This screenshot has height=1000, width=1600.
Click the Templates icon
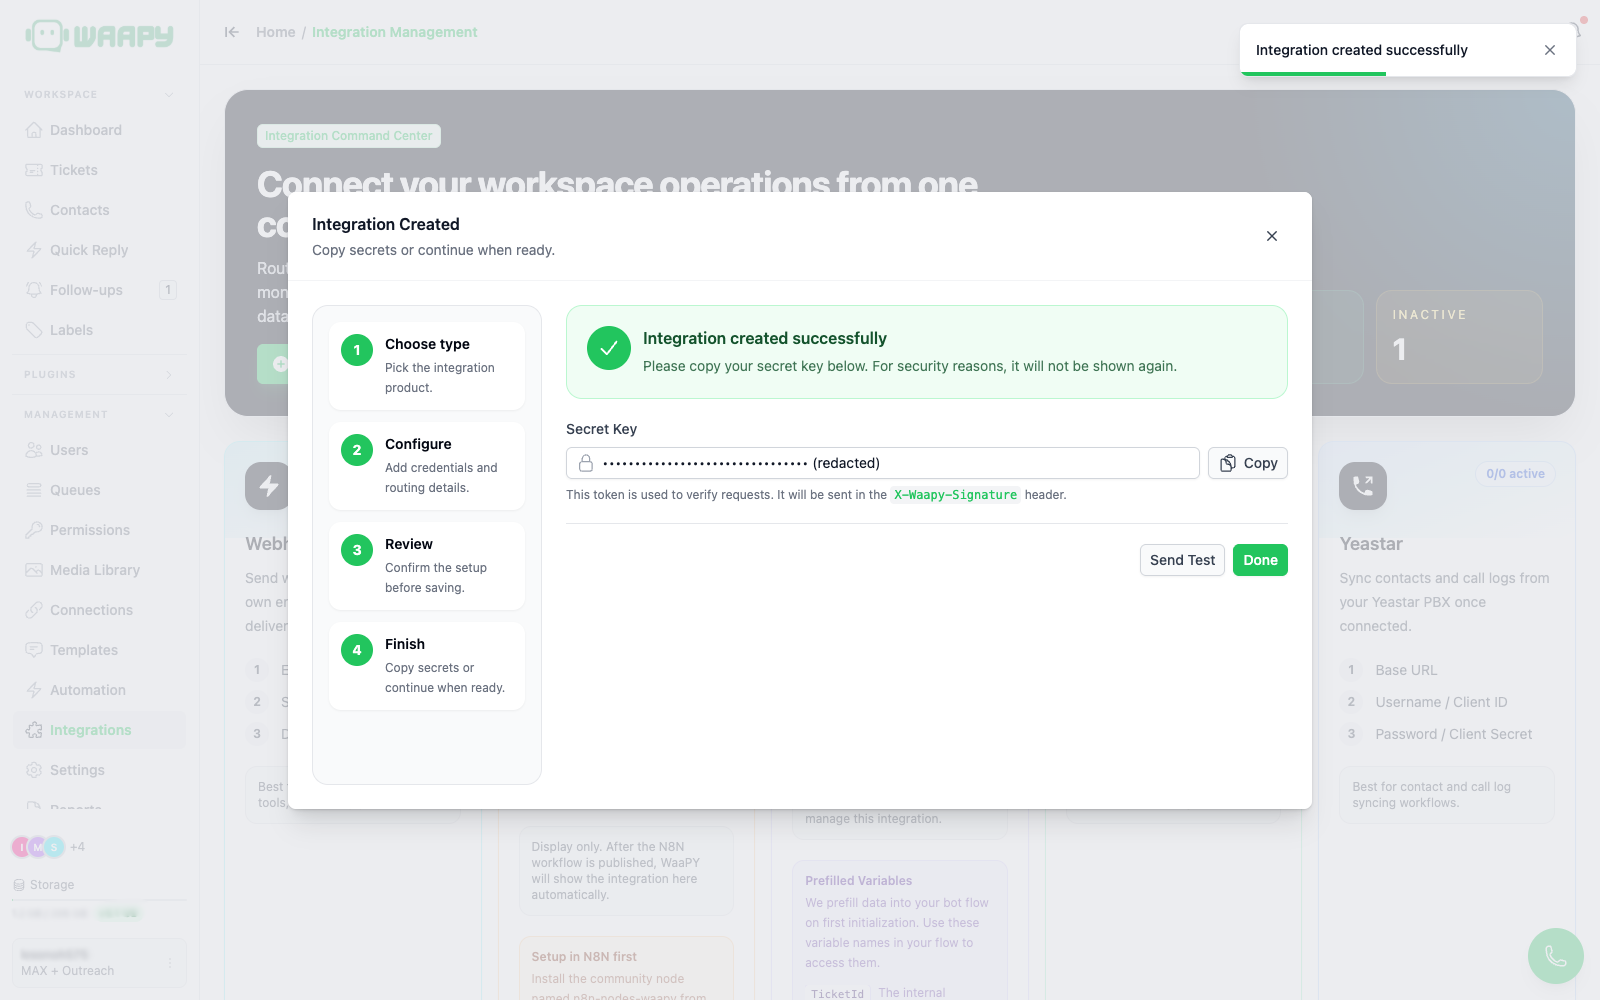click(34, 650)
